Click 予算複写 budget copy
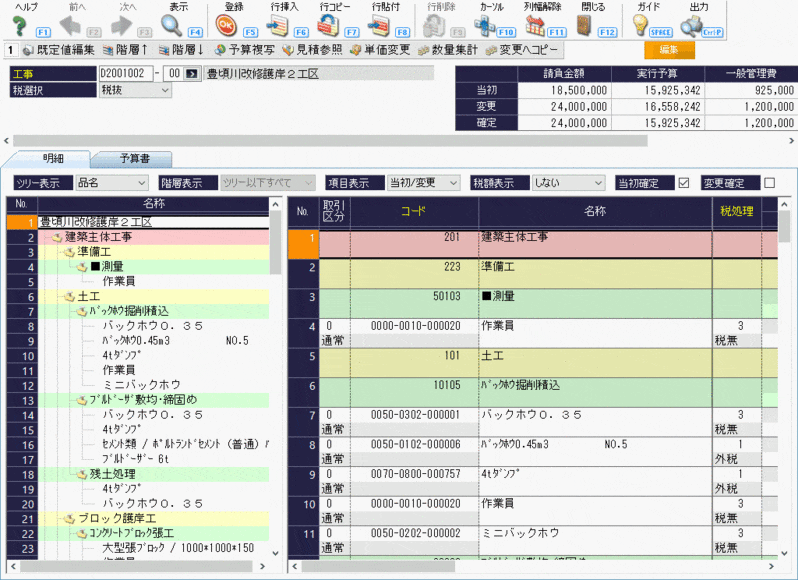This screenshot has width=798, height=580. click(244, 50)
